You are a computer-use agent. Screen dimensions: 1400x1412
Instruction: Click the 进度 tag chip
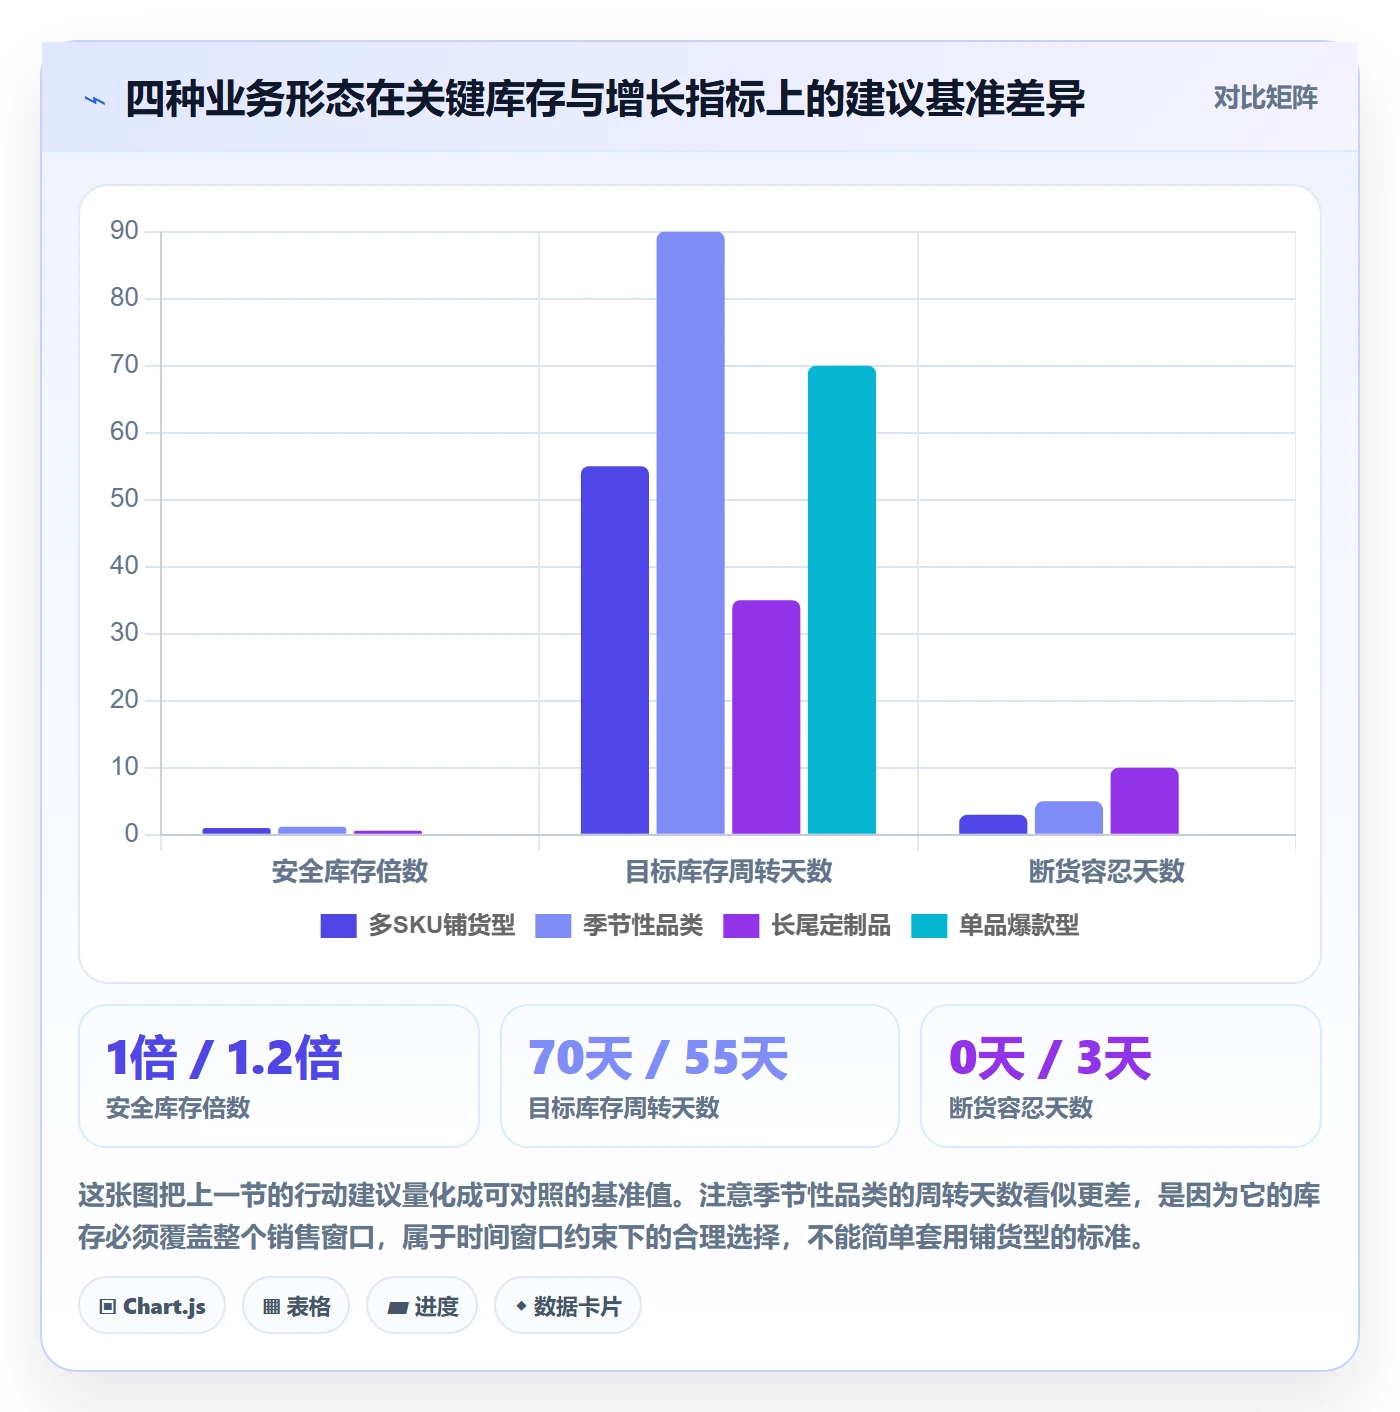pos(422,1306)
